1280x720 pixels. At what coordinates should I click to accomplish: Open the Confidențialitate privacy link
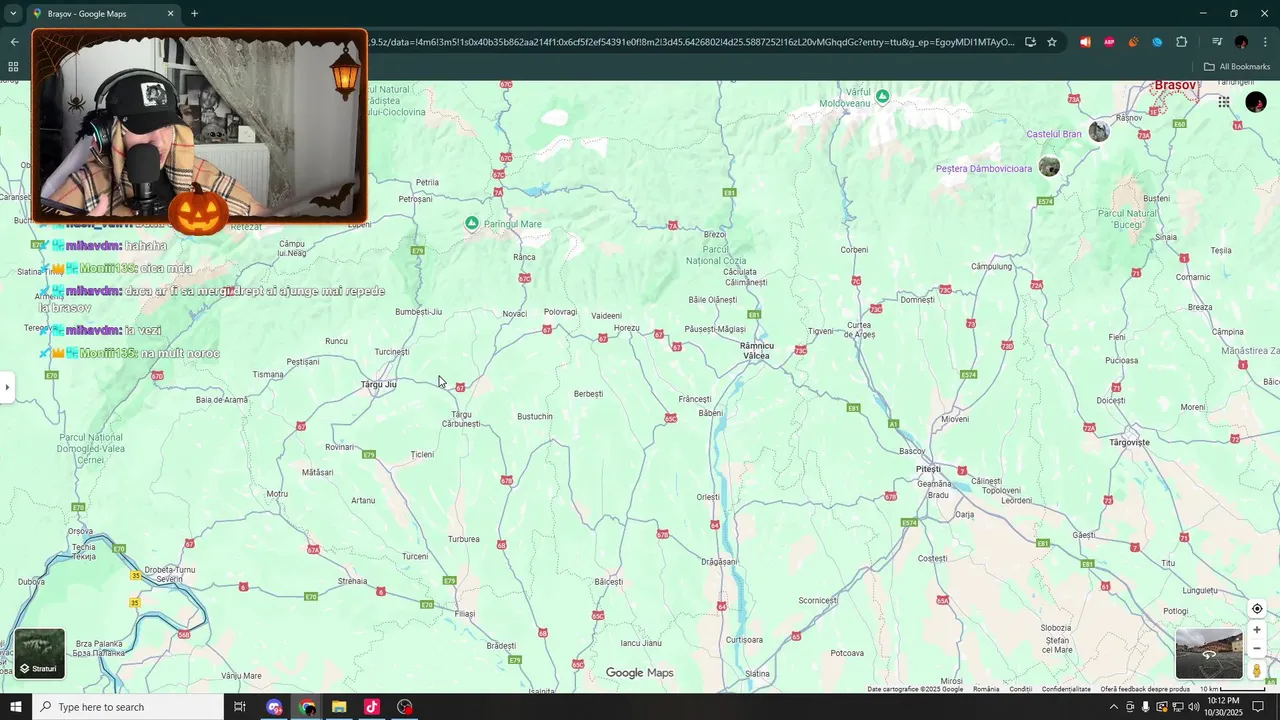coord(1066,689)
